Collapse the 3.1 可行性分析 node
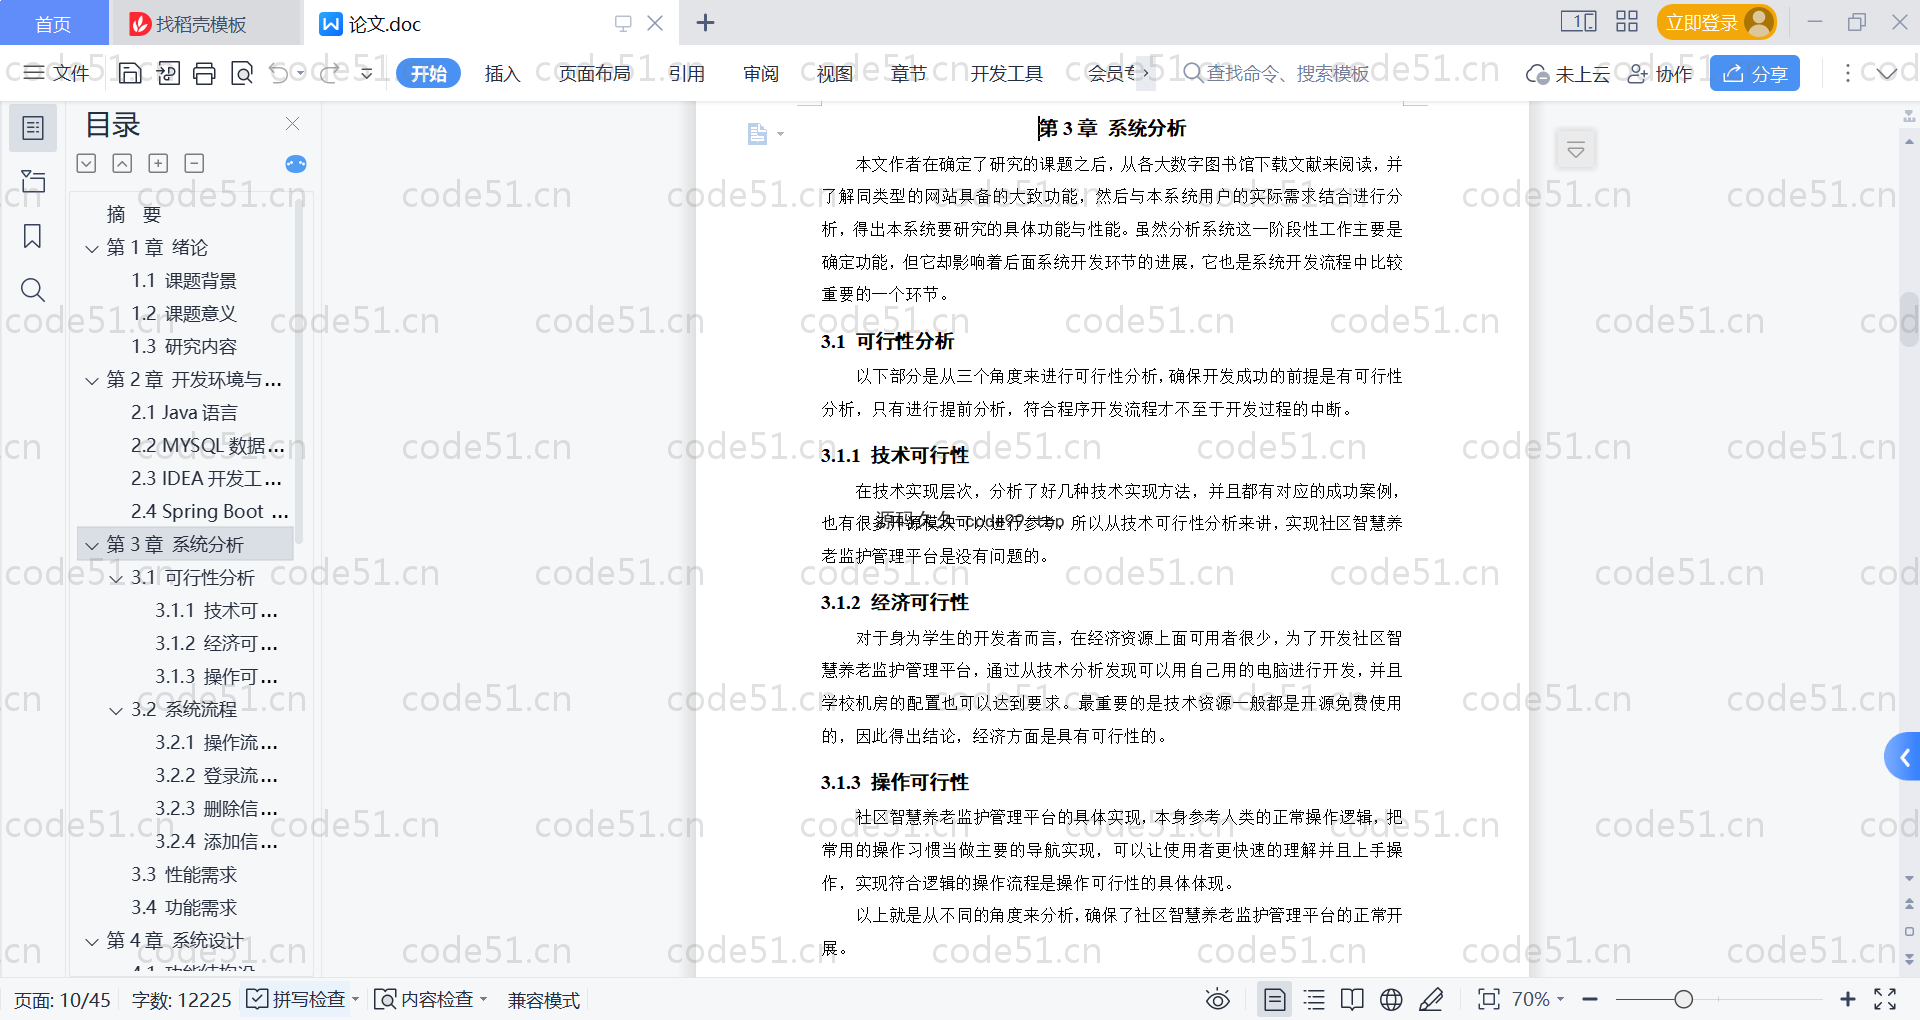Screen dimensions: 1920x1020 pyautogui.click(x=116, y=579)
